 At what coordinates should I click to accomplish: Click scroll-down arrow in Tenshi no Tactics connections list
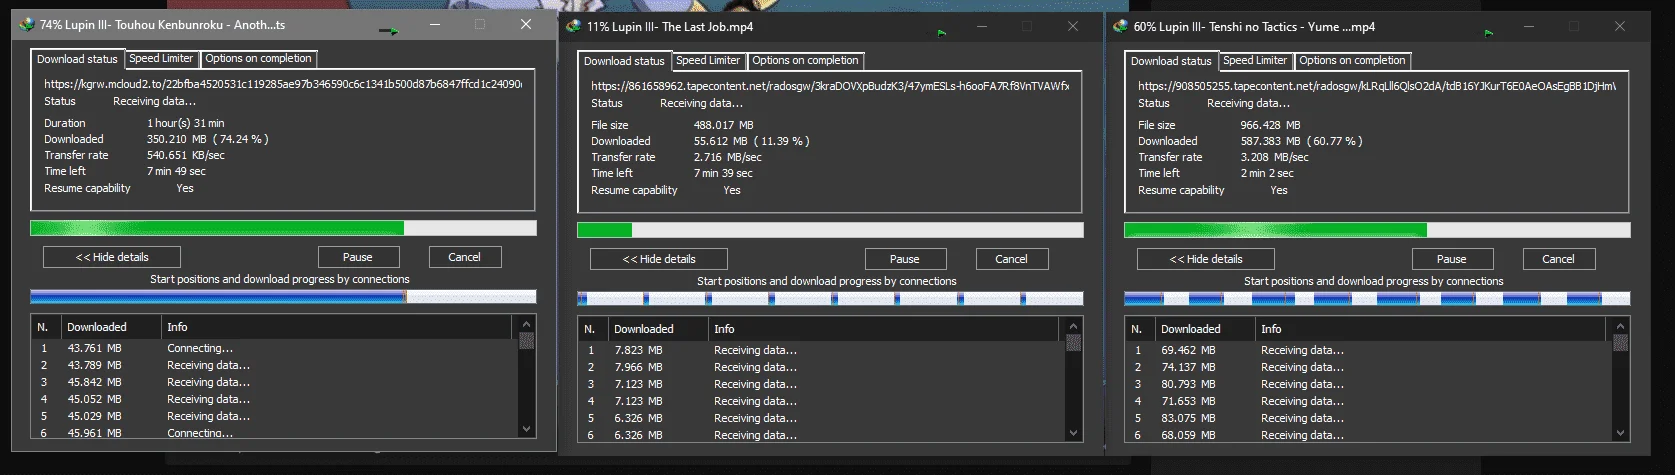tap(1621, 432)
